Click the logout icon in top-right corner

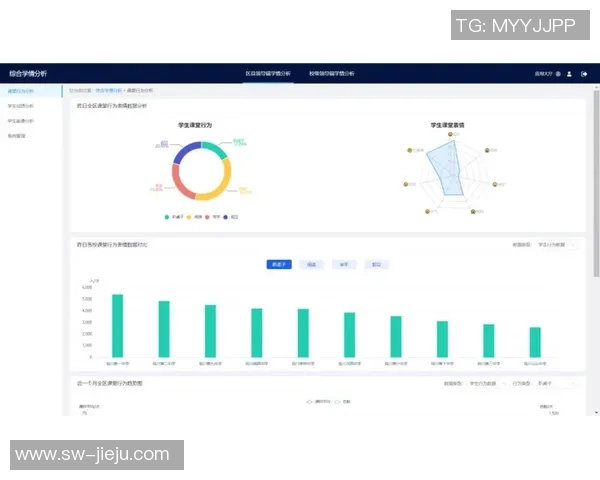(x=584, y=73)
